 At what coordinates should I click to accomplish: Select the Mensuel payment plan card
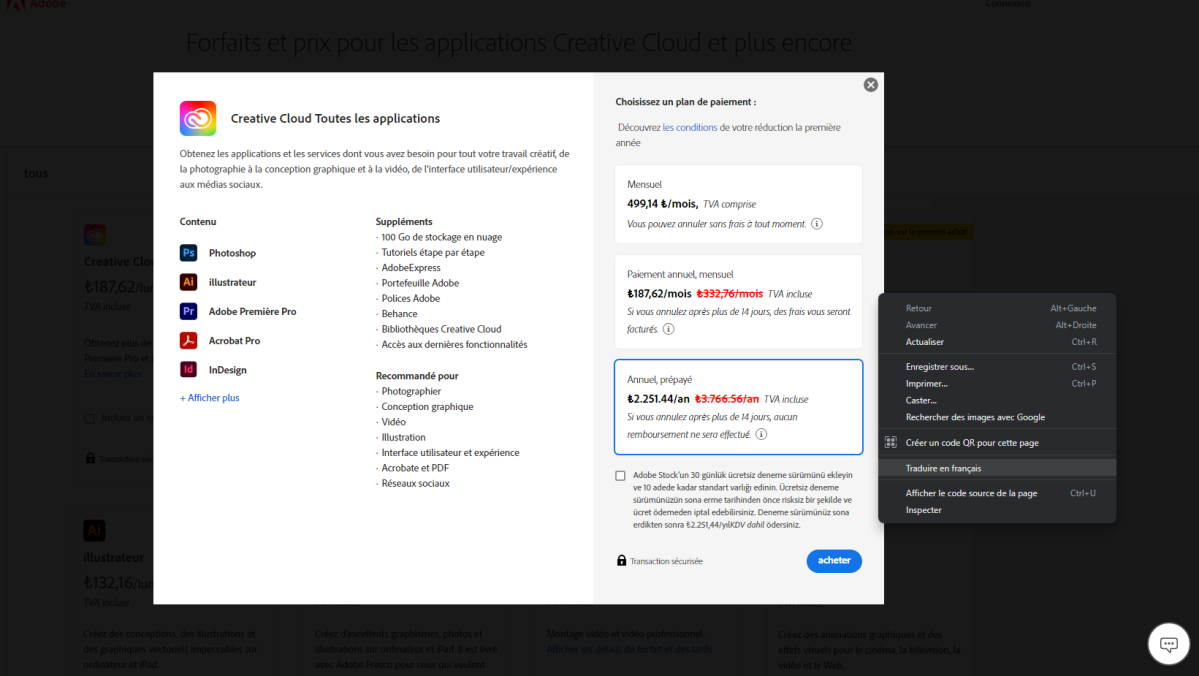738,204
